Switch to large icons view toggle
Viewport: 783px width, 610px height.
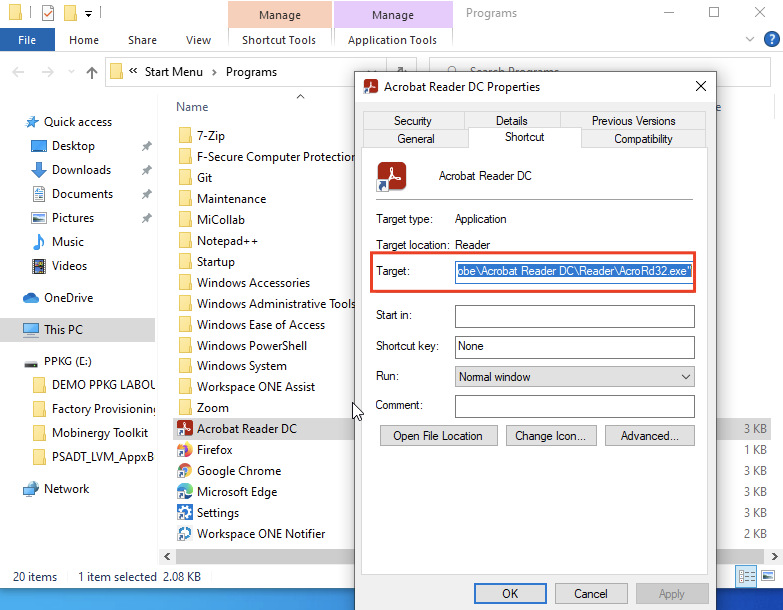tap(767, 576)
